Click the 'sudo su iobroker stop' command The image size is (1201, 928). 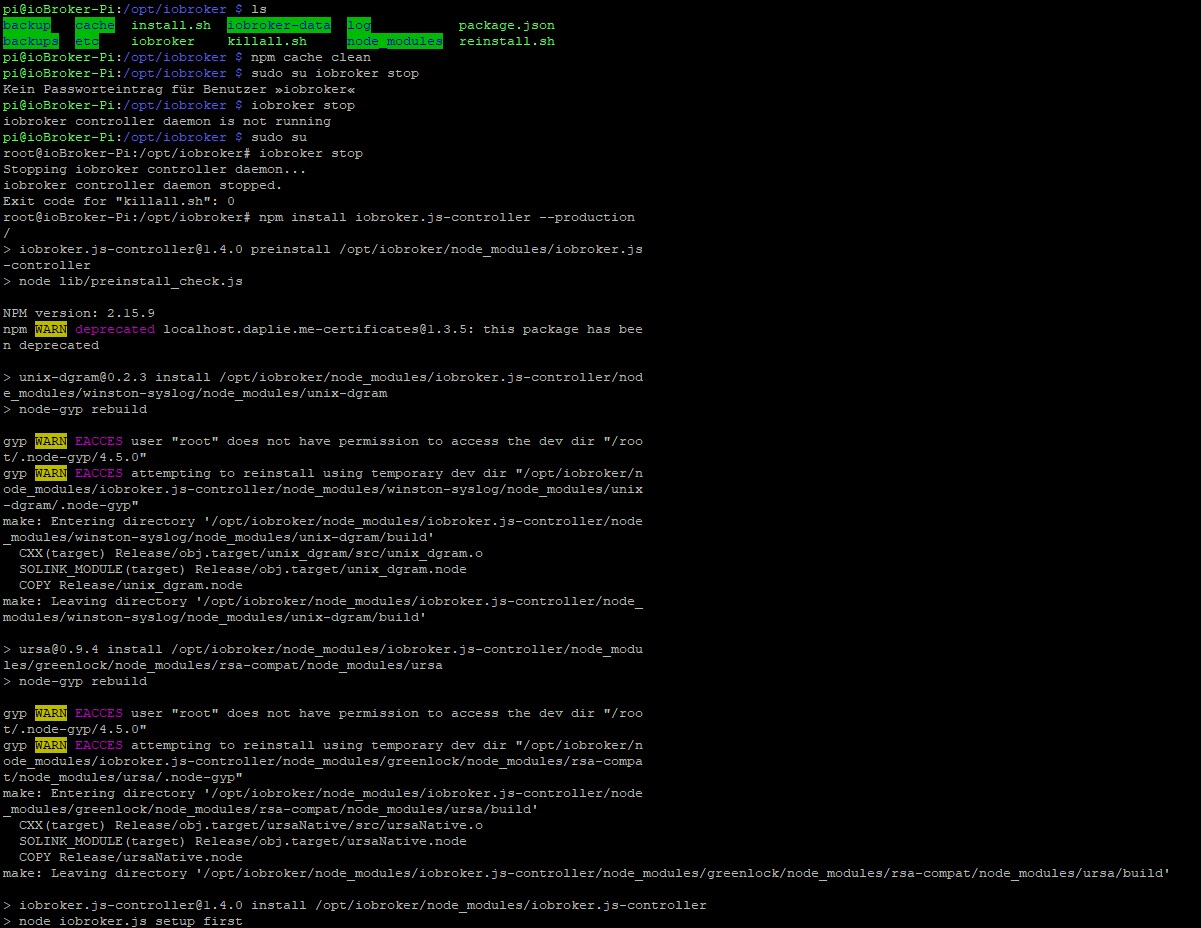click(x=335, y=73)
